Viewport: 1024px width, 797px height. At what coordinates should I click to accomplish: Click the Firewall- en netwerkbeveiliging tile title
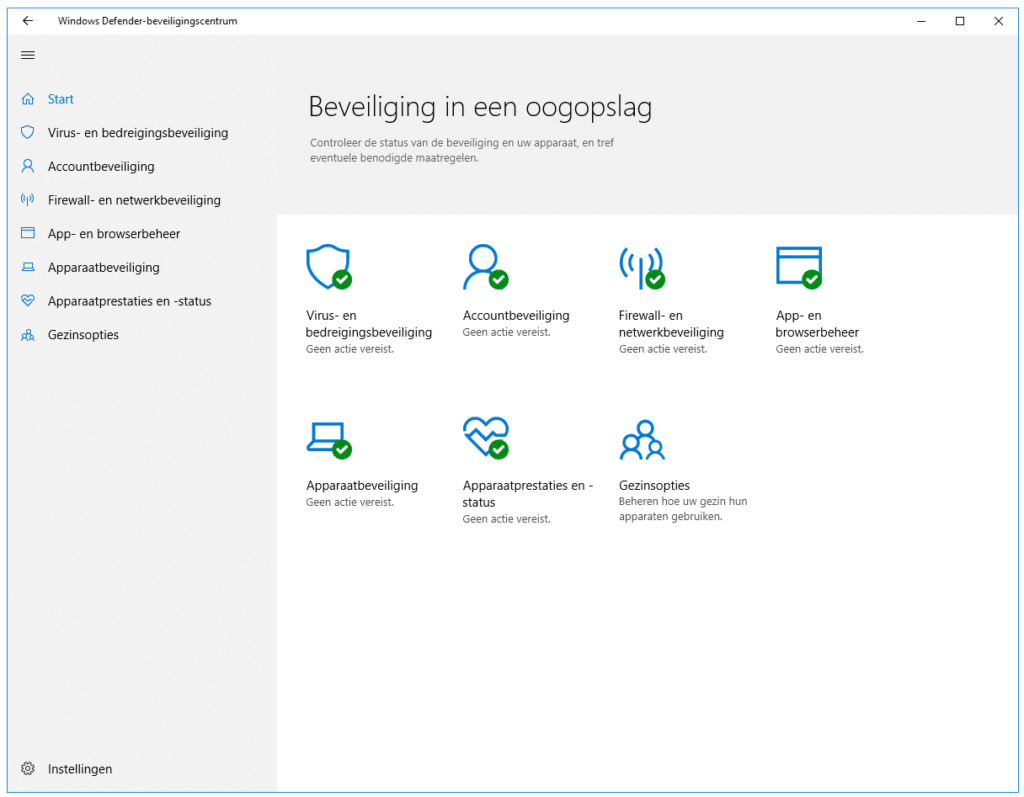[671, 324]
